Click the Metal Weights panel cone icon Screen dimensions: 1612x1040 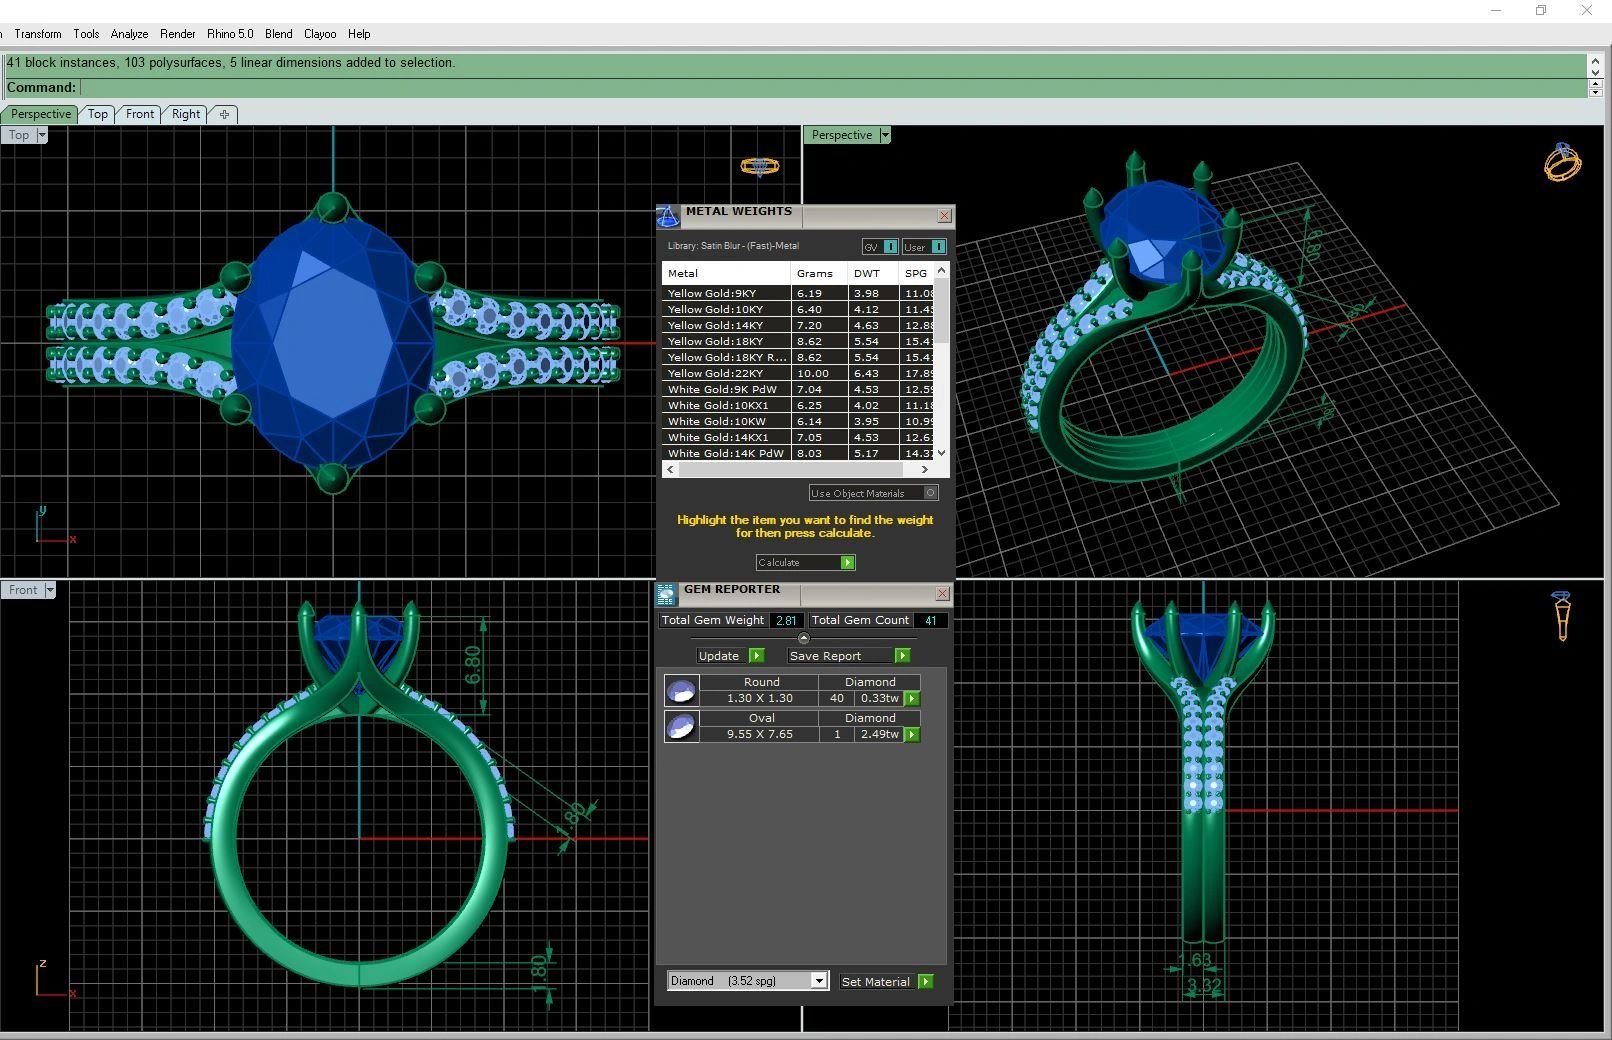pyautogui.click(x=668, y=217)
